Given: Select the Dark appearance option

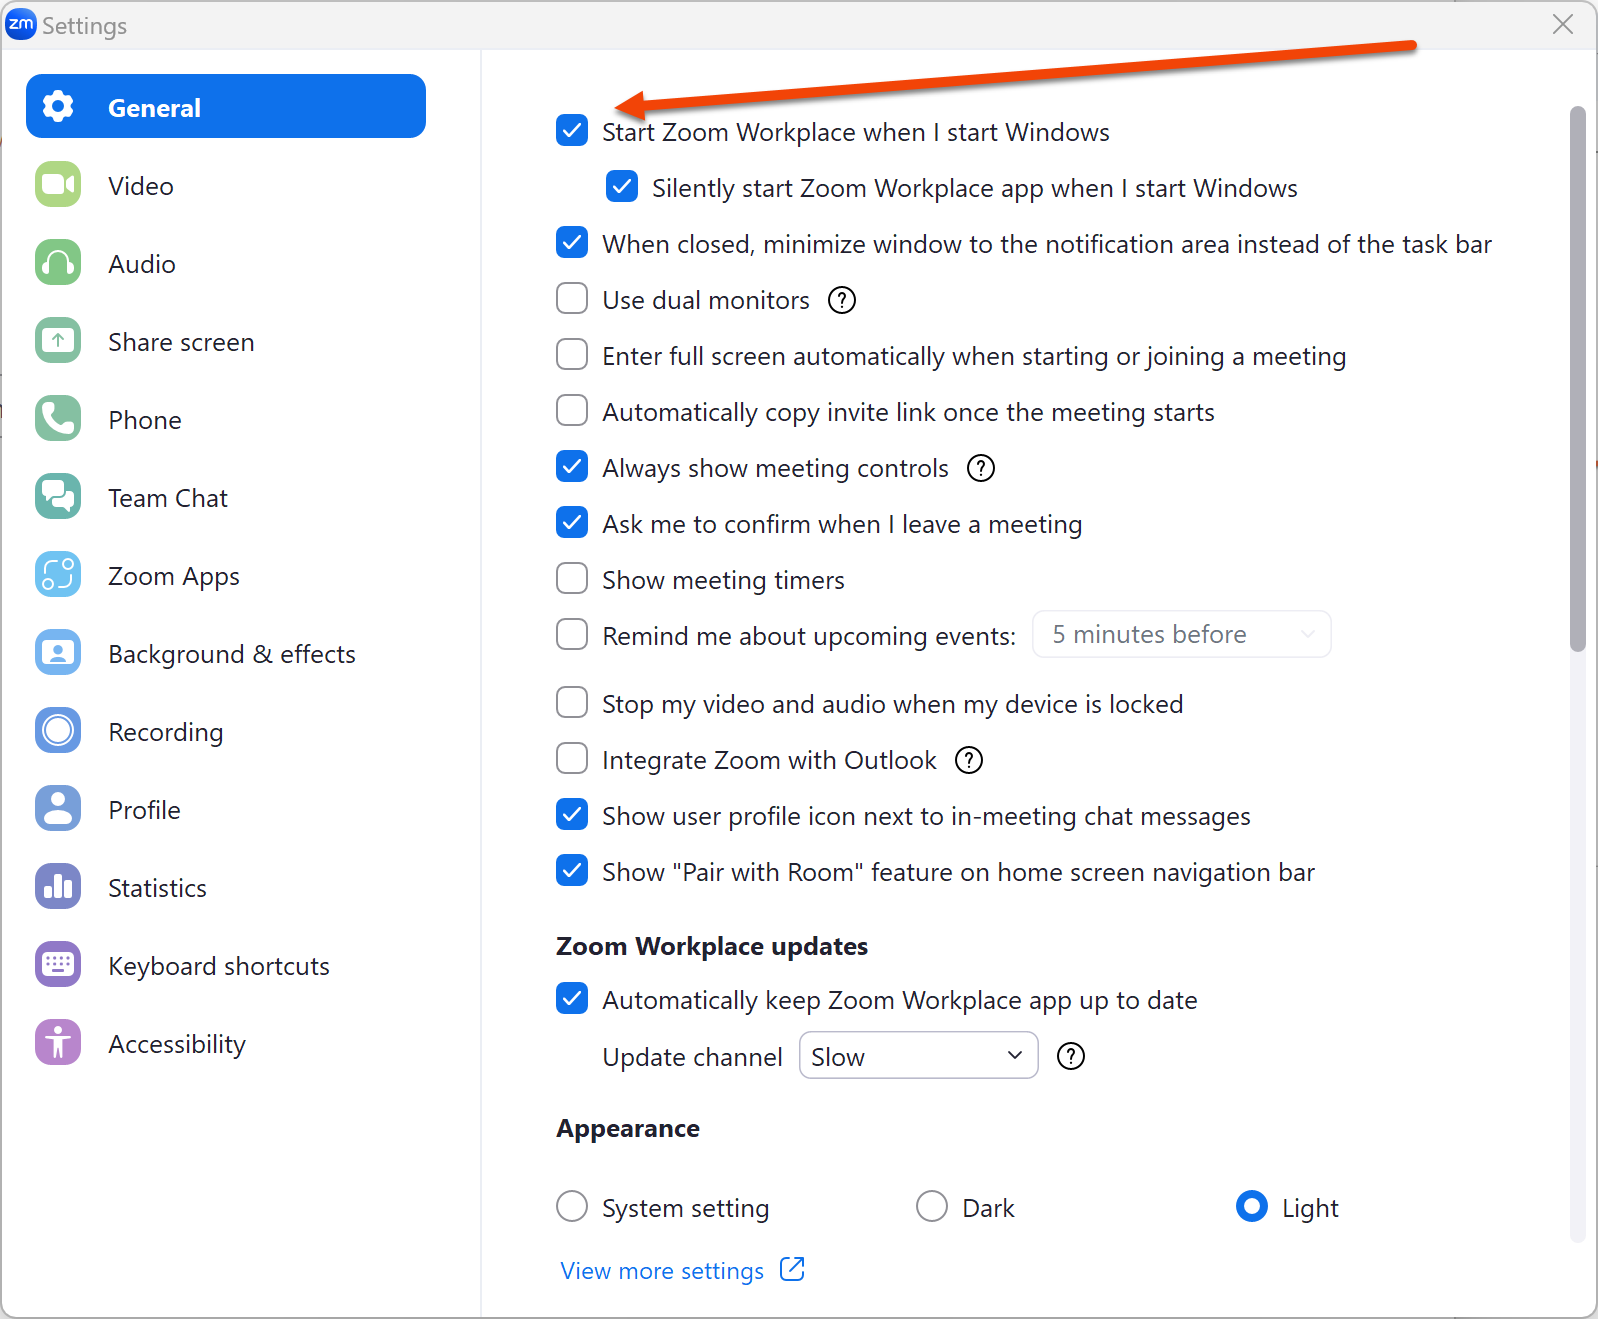Looking at the screenshot, I should tap(931, 1207).
